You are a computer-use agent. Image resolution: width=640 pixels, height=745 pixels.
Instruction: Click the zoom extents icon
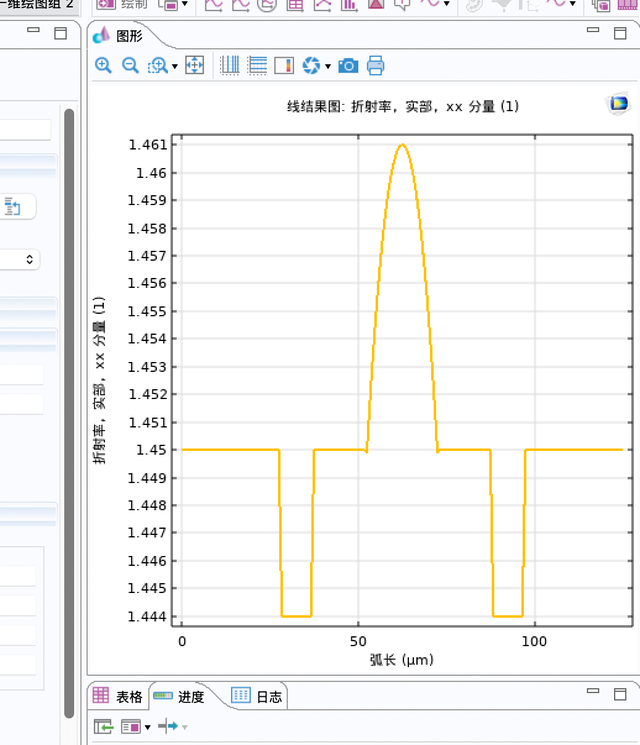(x=194, y=65)
